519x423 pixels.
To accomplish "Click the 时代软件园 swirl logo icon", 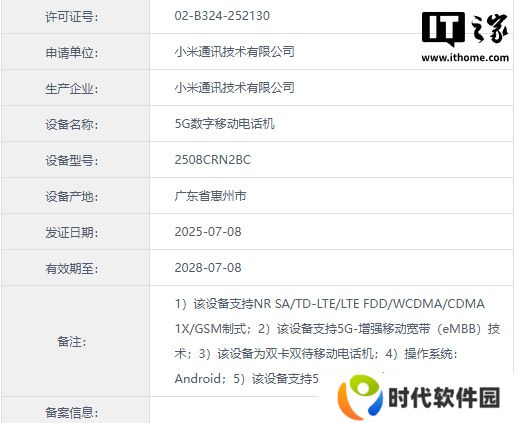I will click(360, 397).
